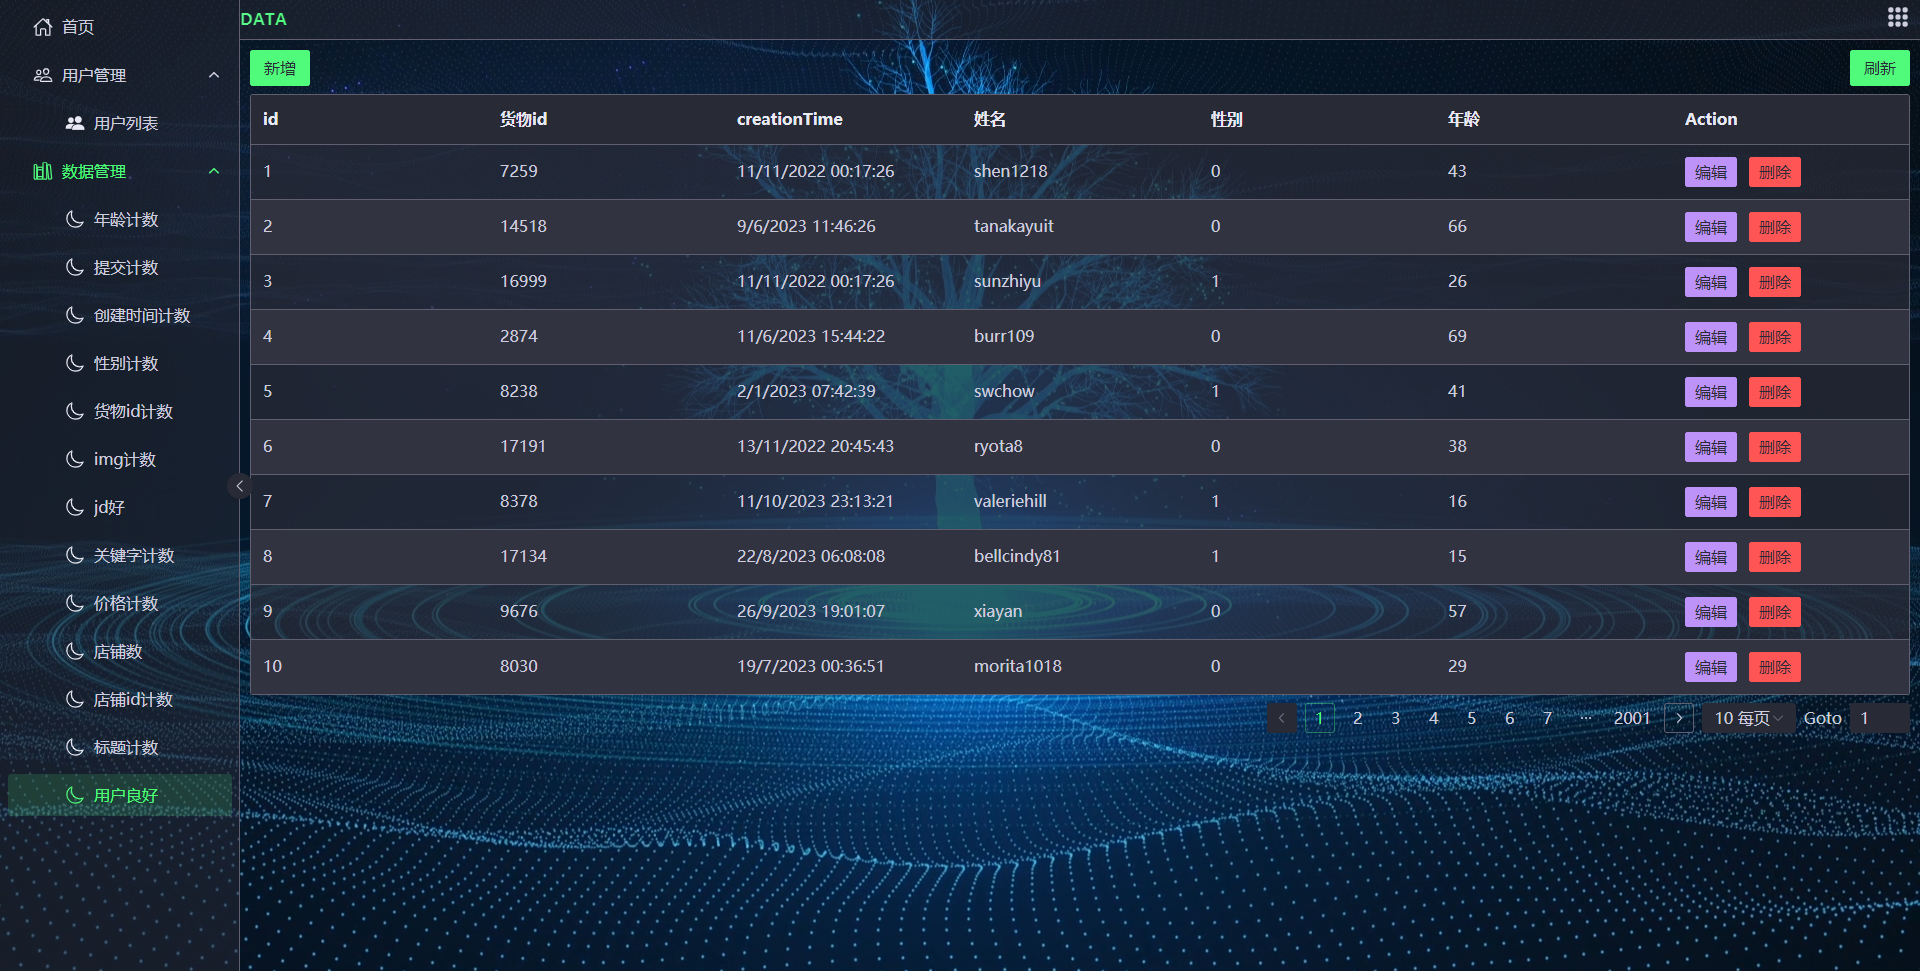Go to page 5 in pagination
This screenshot has height=971, width=1920.
1472,718
